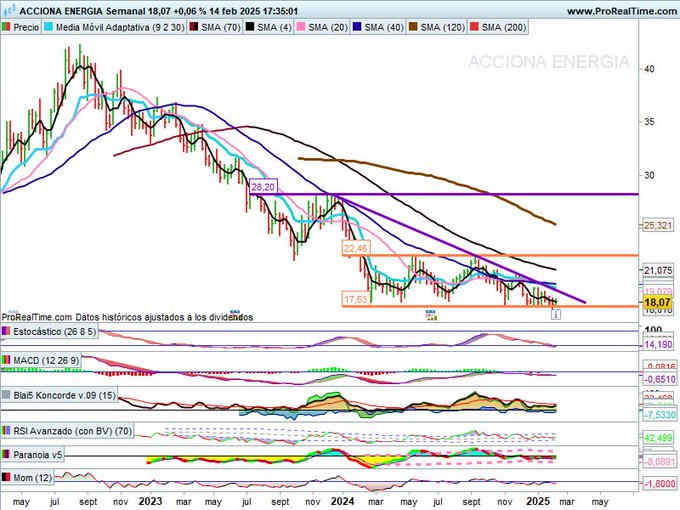
Task: Open the SMA (40) legend label
Action: click(x=384, y=27)
